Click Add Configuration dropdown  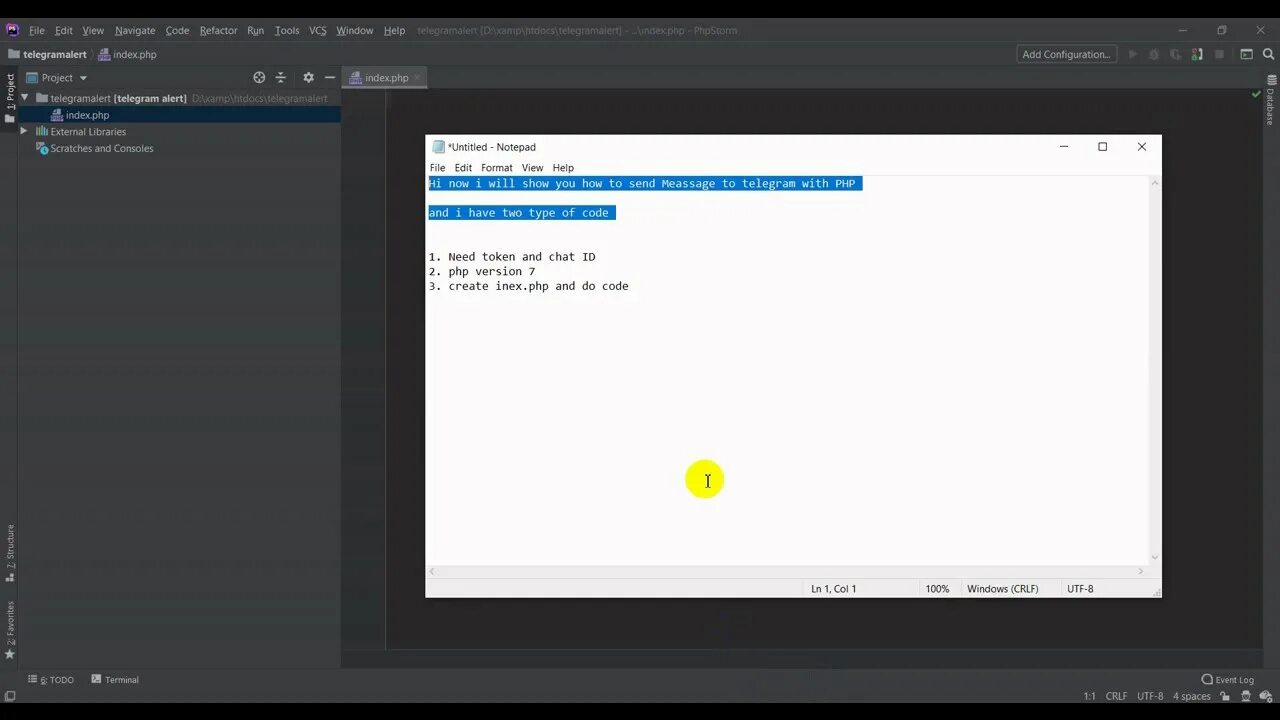coord(1066,54)
